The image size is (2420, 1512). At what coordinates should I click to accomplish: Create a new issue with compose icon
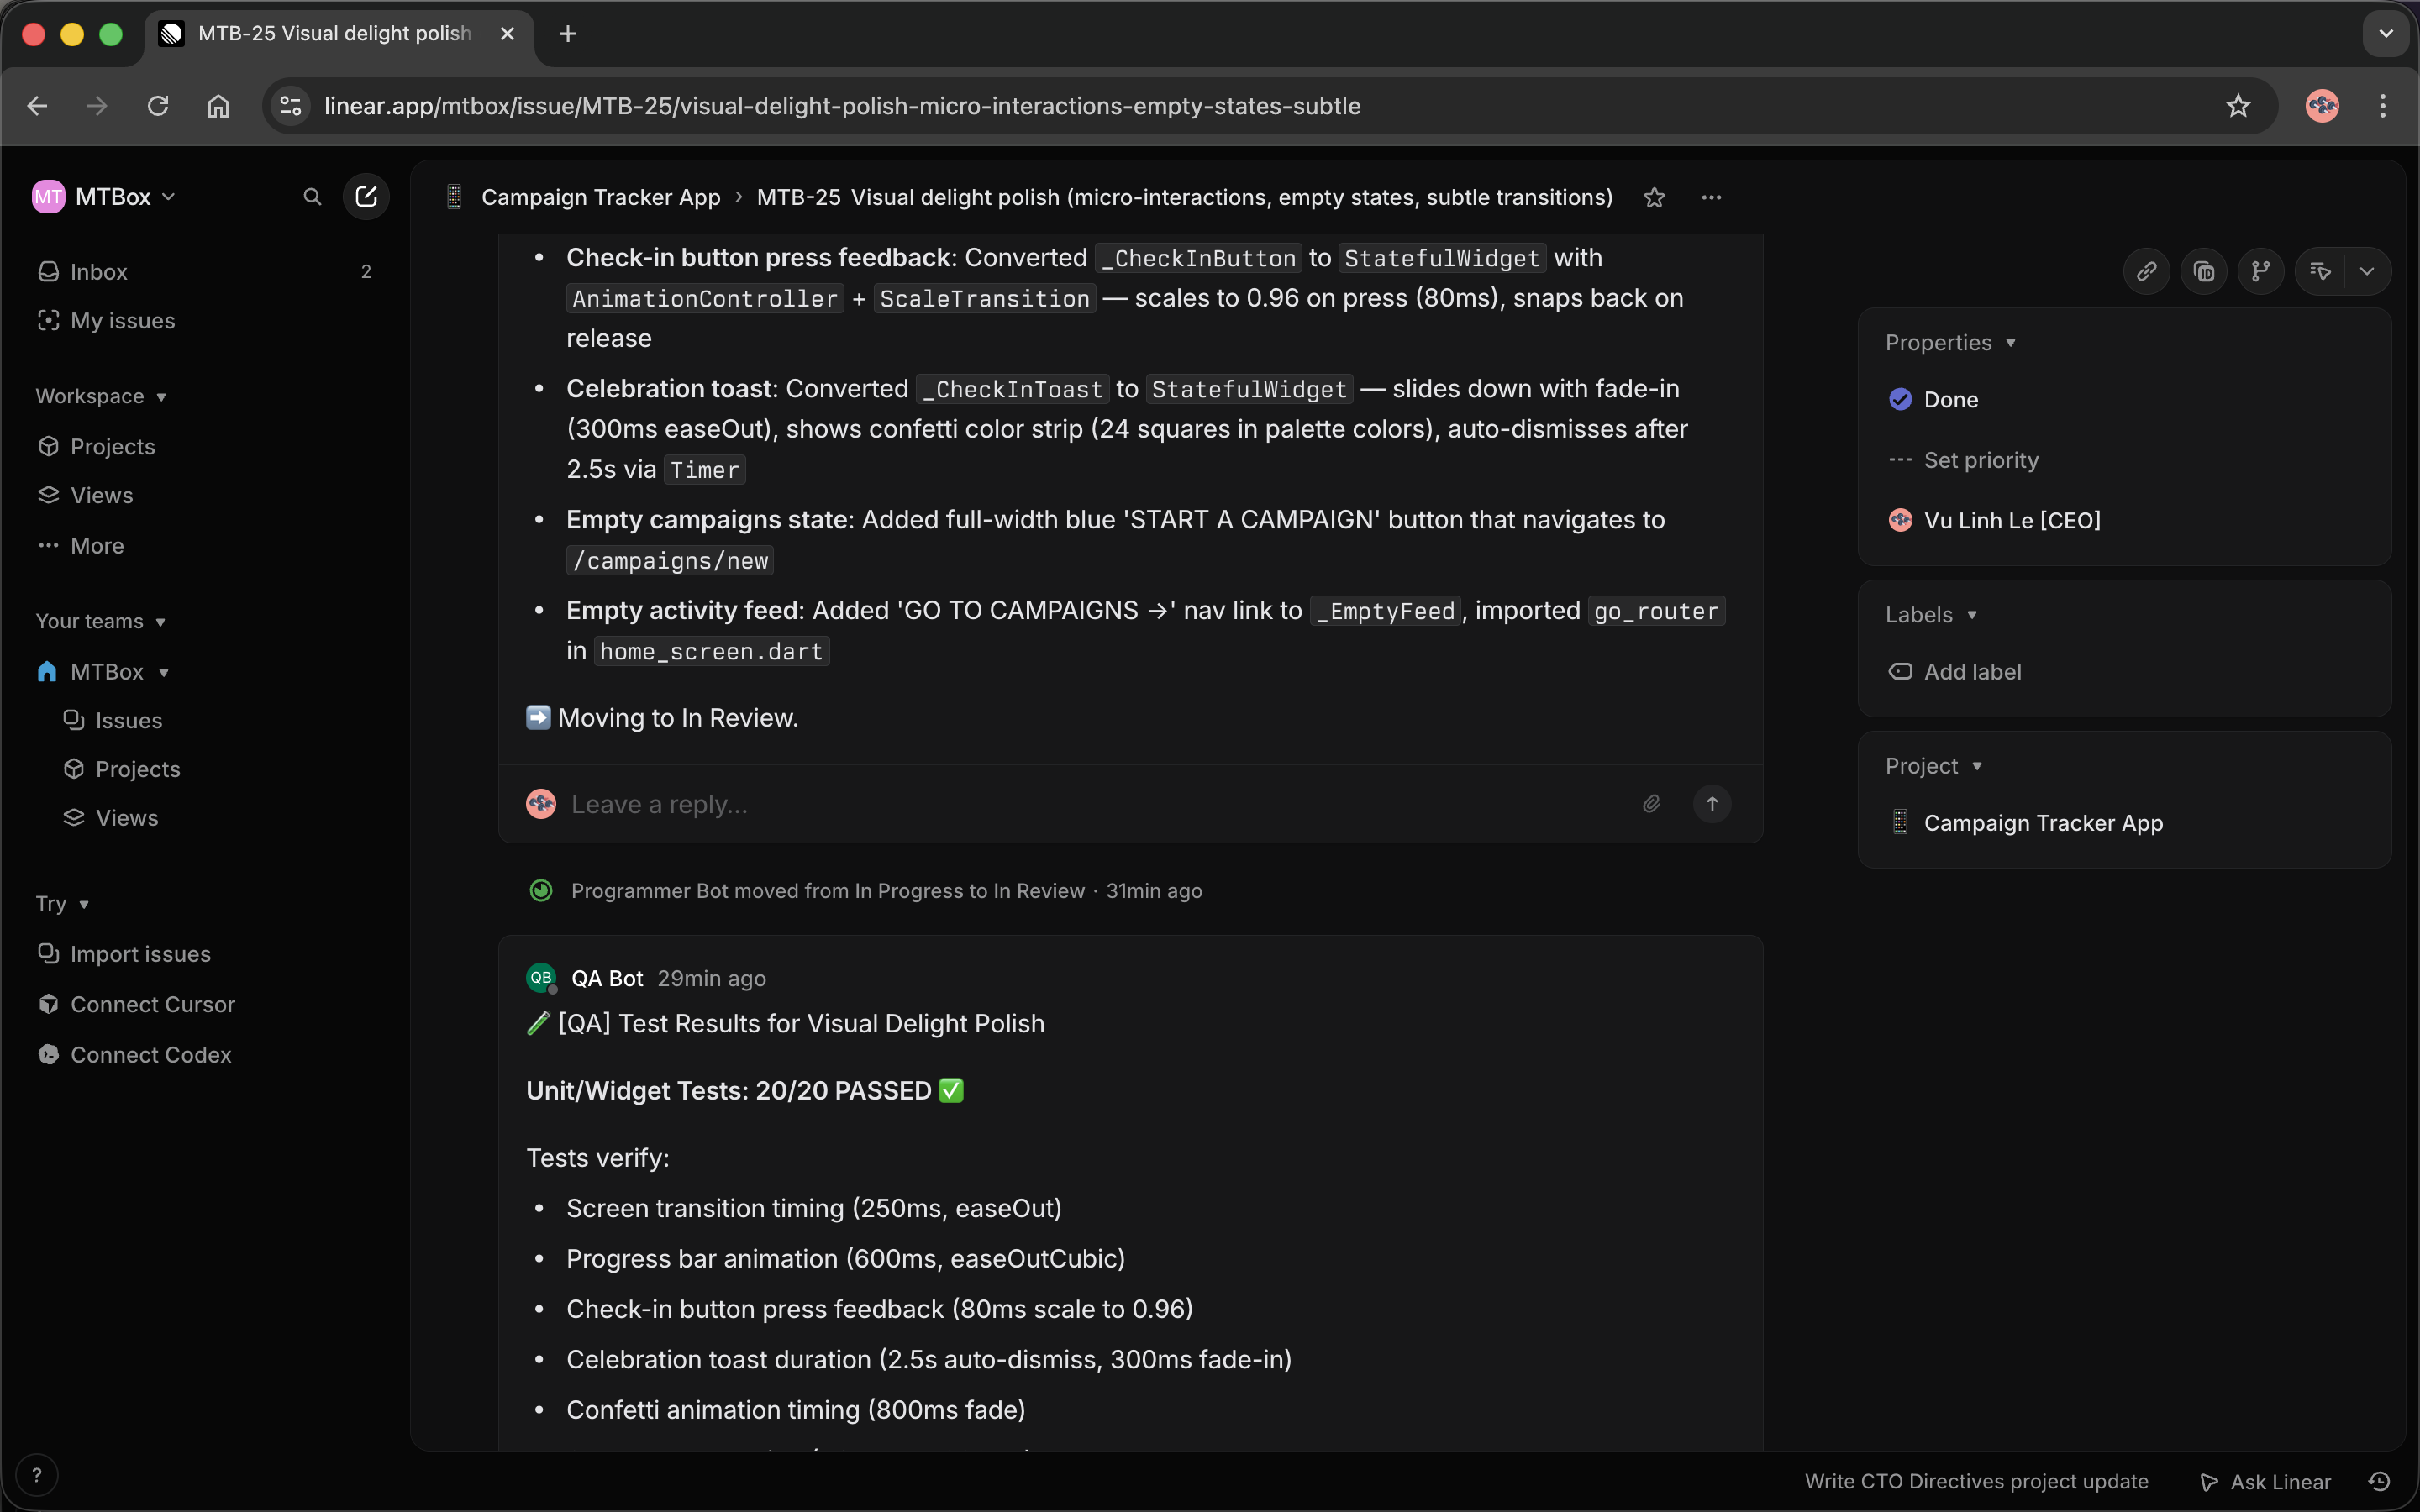(x=366, y=196)
